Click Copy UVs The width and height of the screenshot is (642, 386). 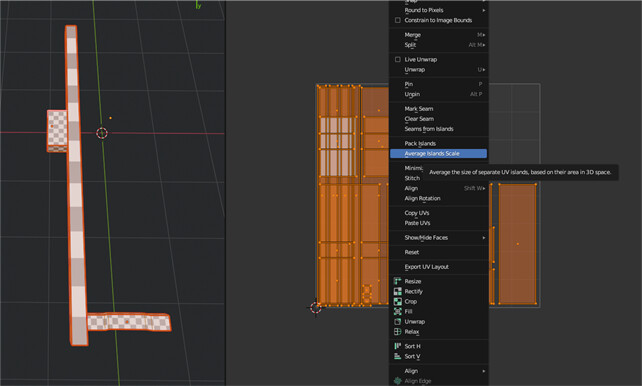tap(439, 213)
